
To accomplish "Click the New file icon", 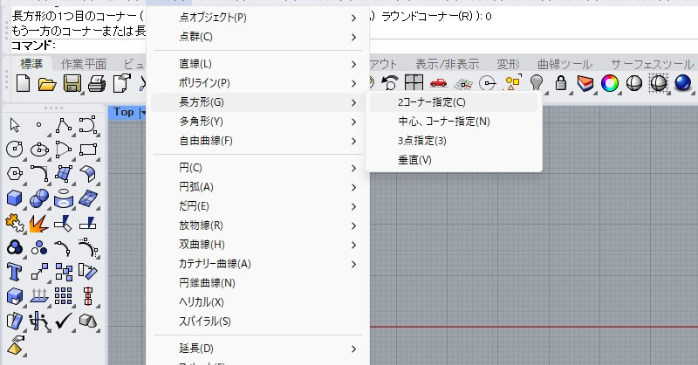I will tap(23, 83).
